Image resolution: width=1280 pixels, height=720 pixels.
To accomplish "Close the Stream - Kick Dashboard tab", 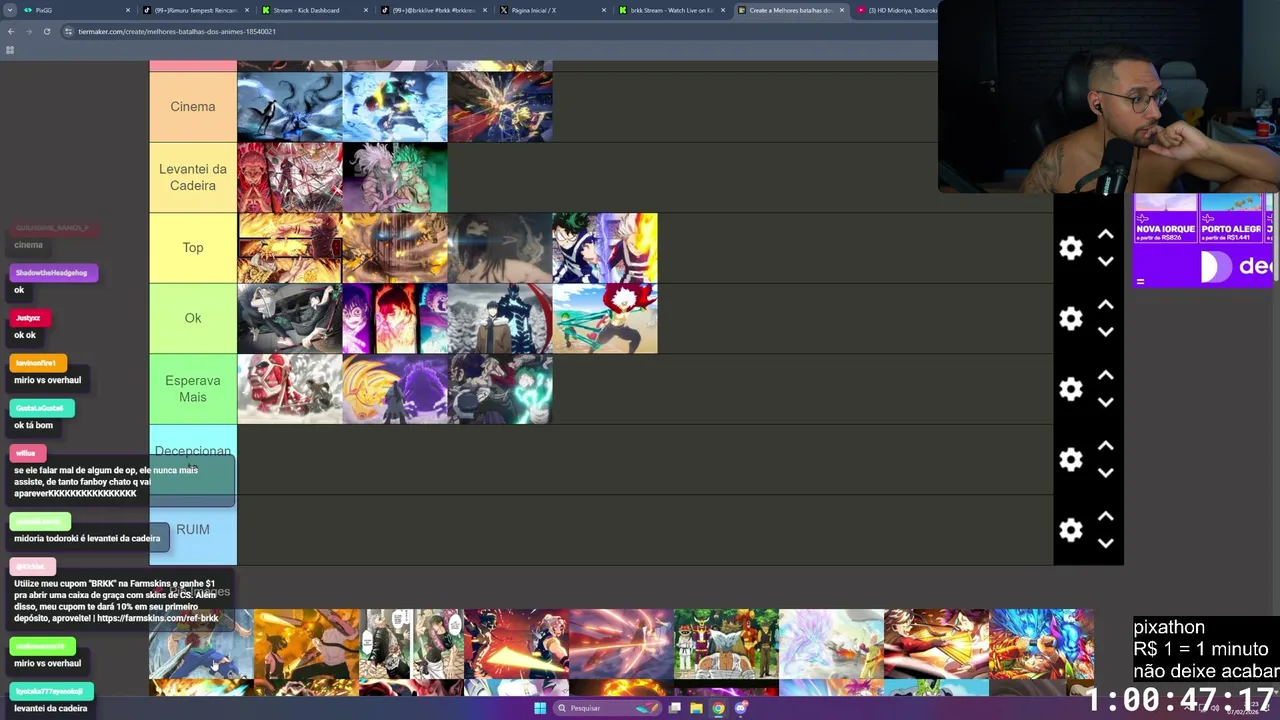I will [366, 10].
